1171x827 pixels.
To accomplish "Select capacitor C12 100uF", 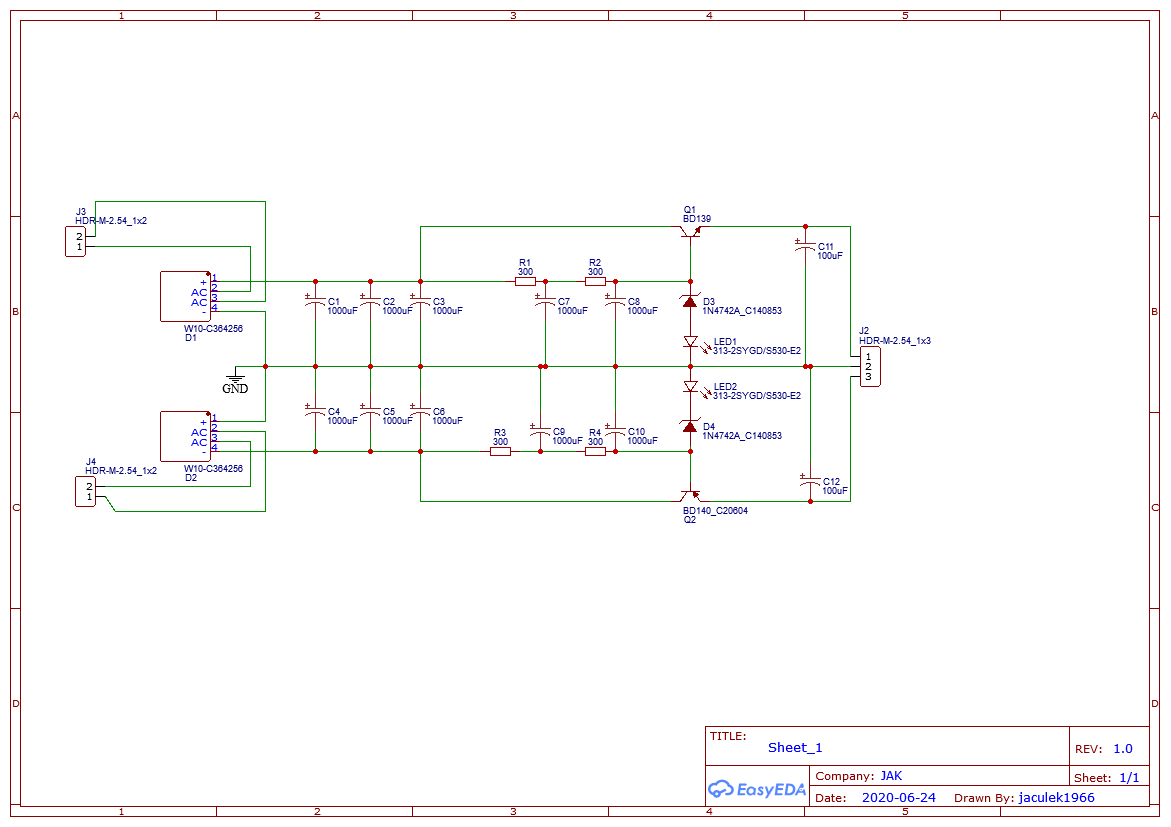I will (x=810, y=483).
